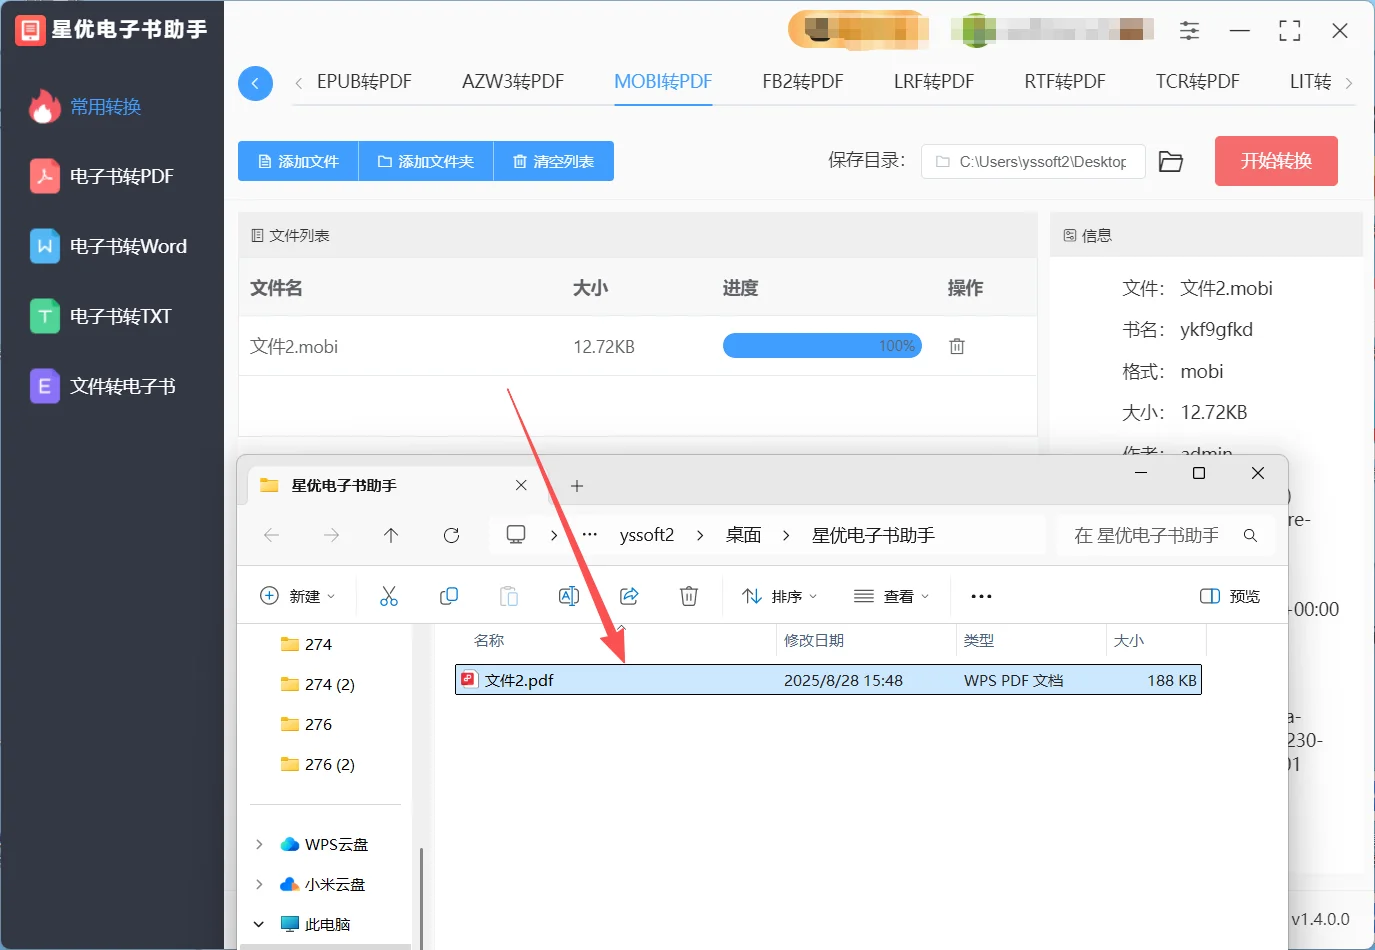Expand the breadcrumb ellipsis in address bar
The image size is (1375, 950).
click(590, 535)
